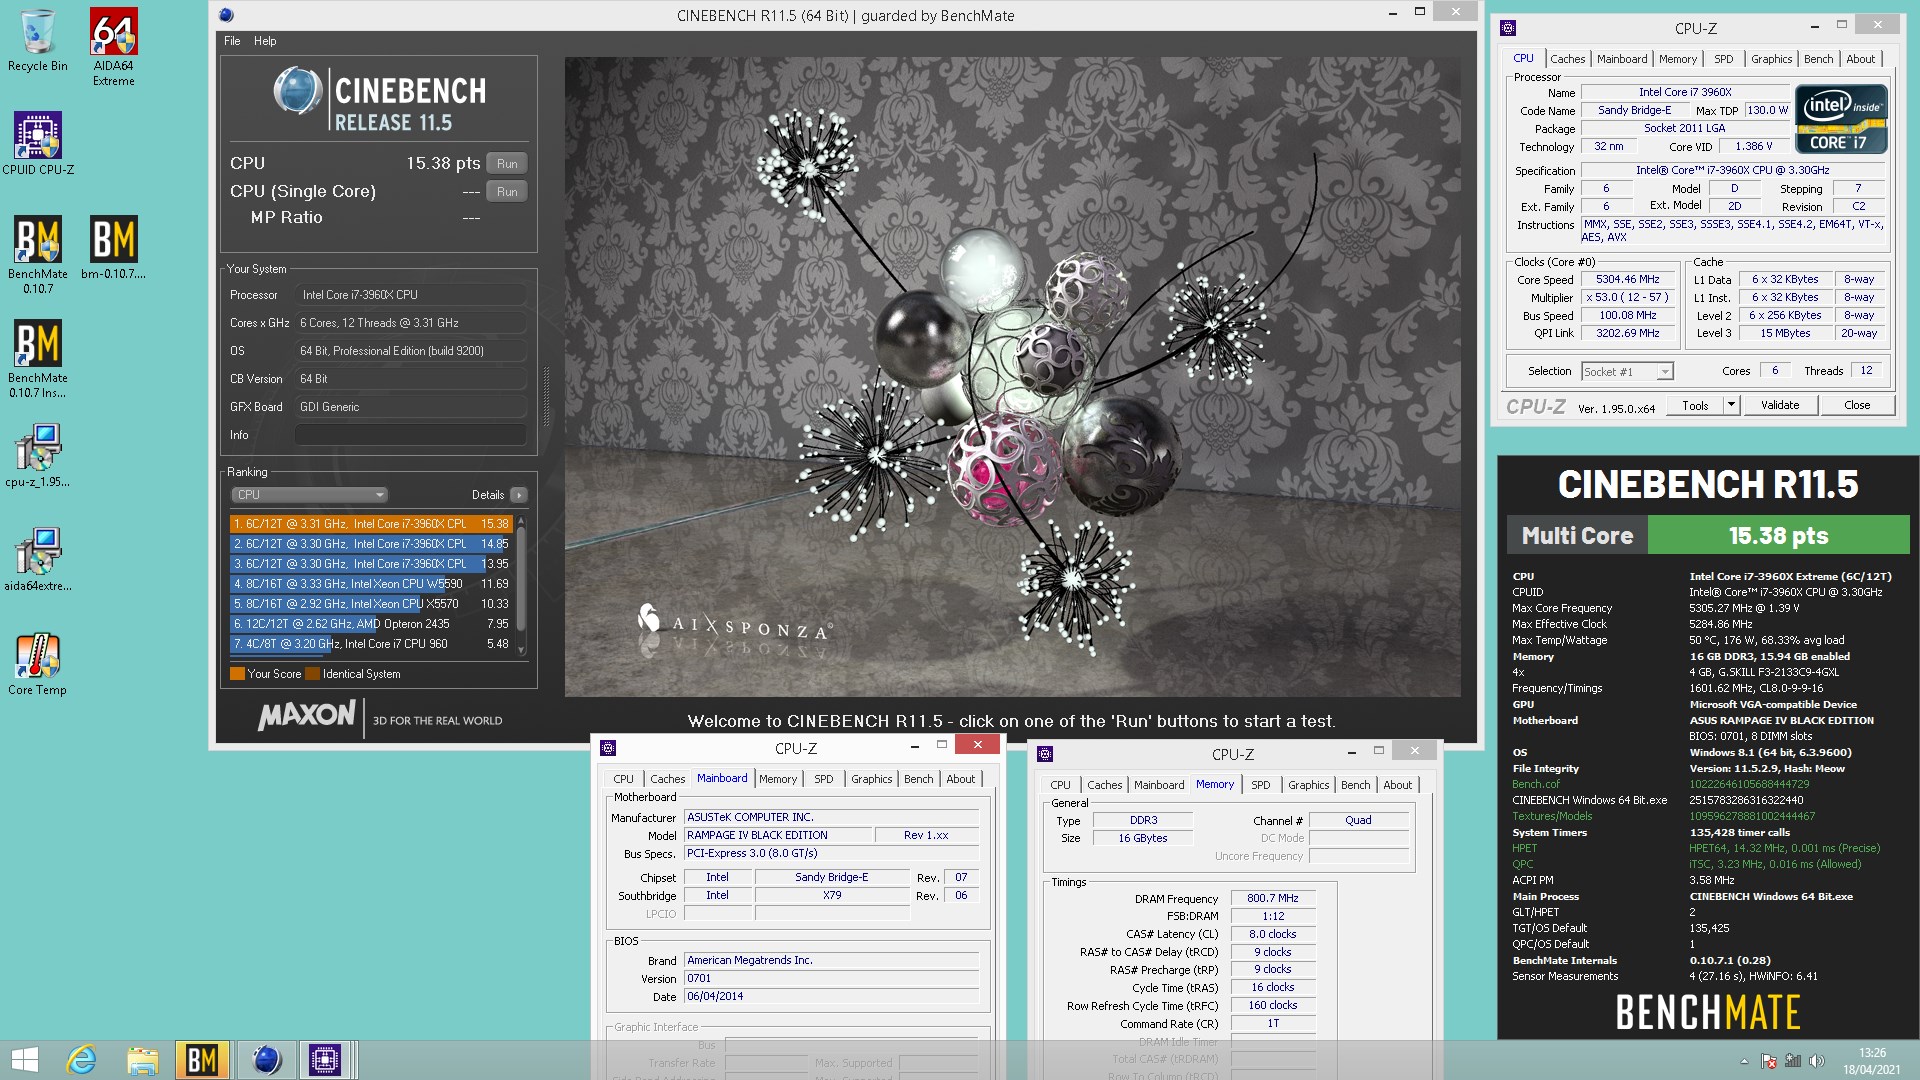
Task: Open the Ranking CPU dropdown
Action: click(309, 495)
